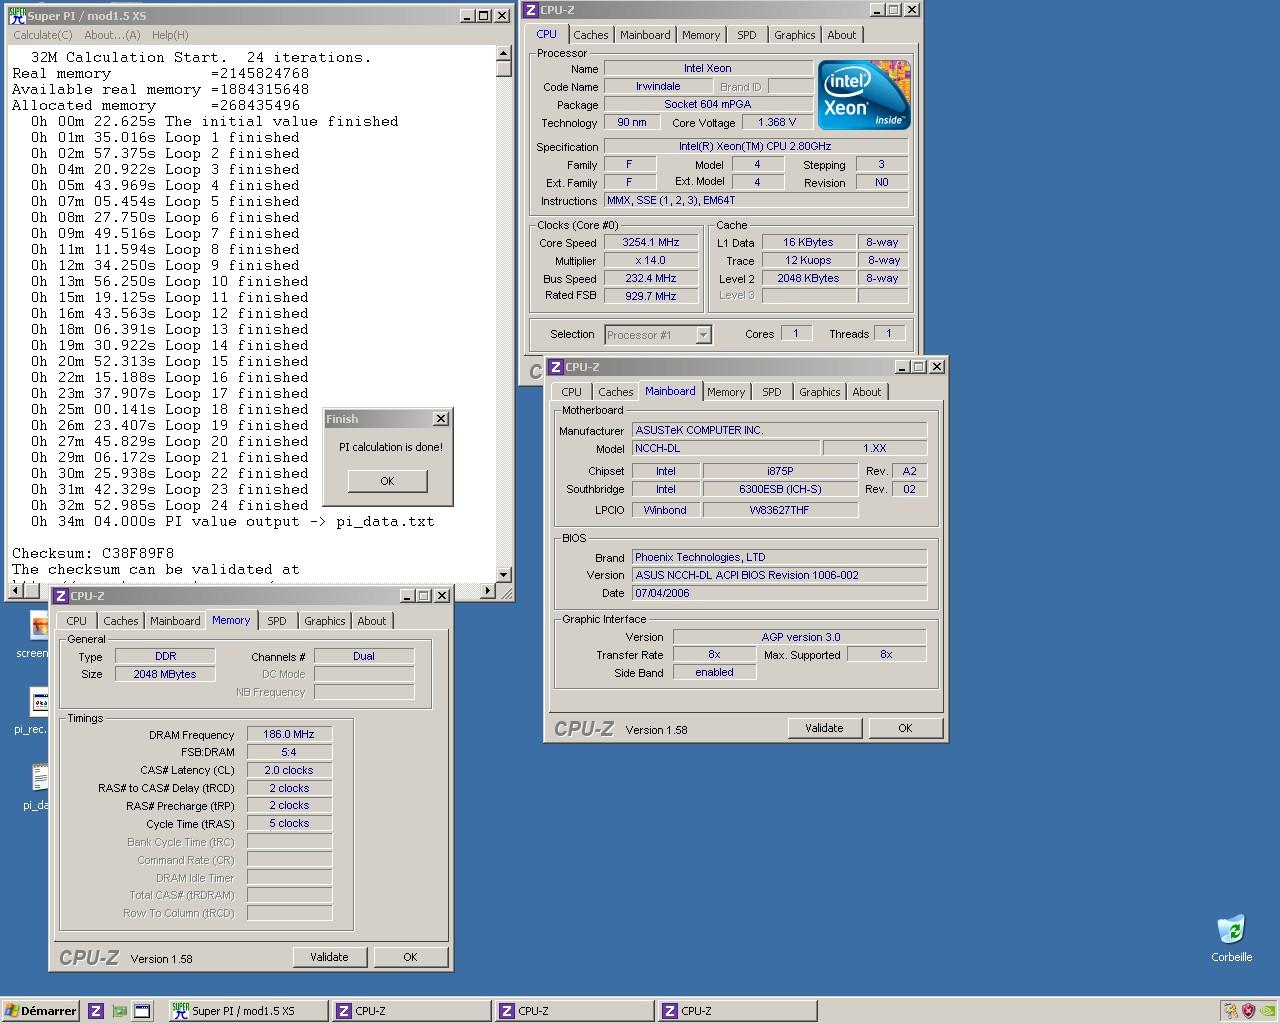Click the BIOS Date field 07/04/2006

click(x=779, y=593)
